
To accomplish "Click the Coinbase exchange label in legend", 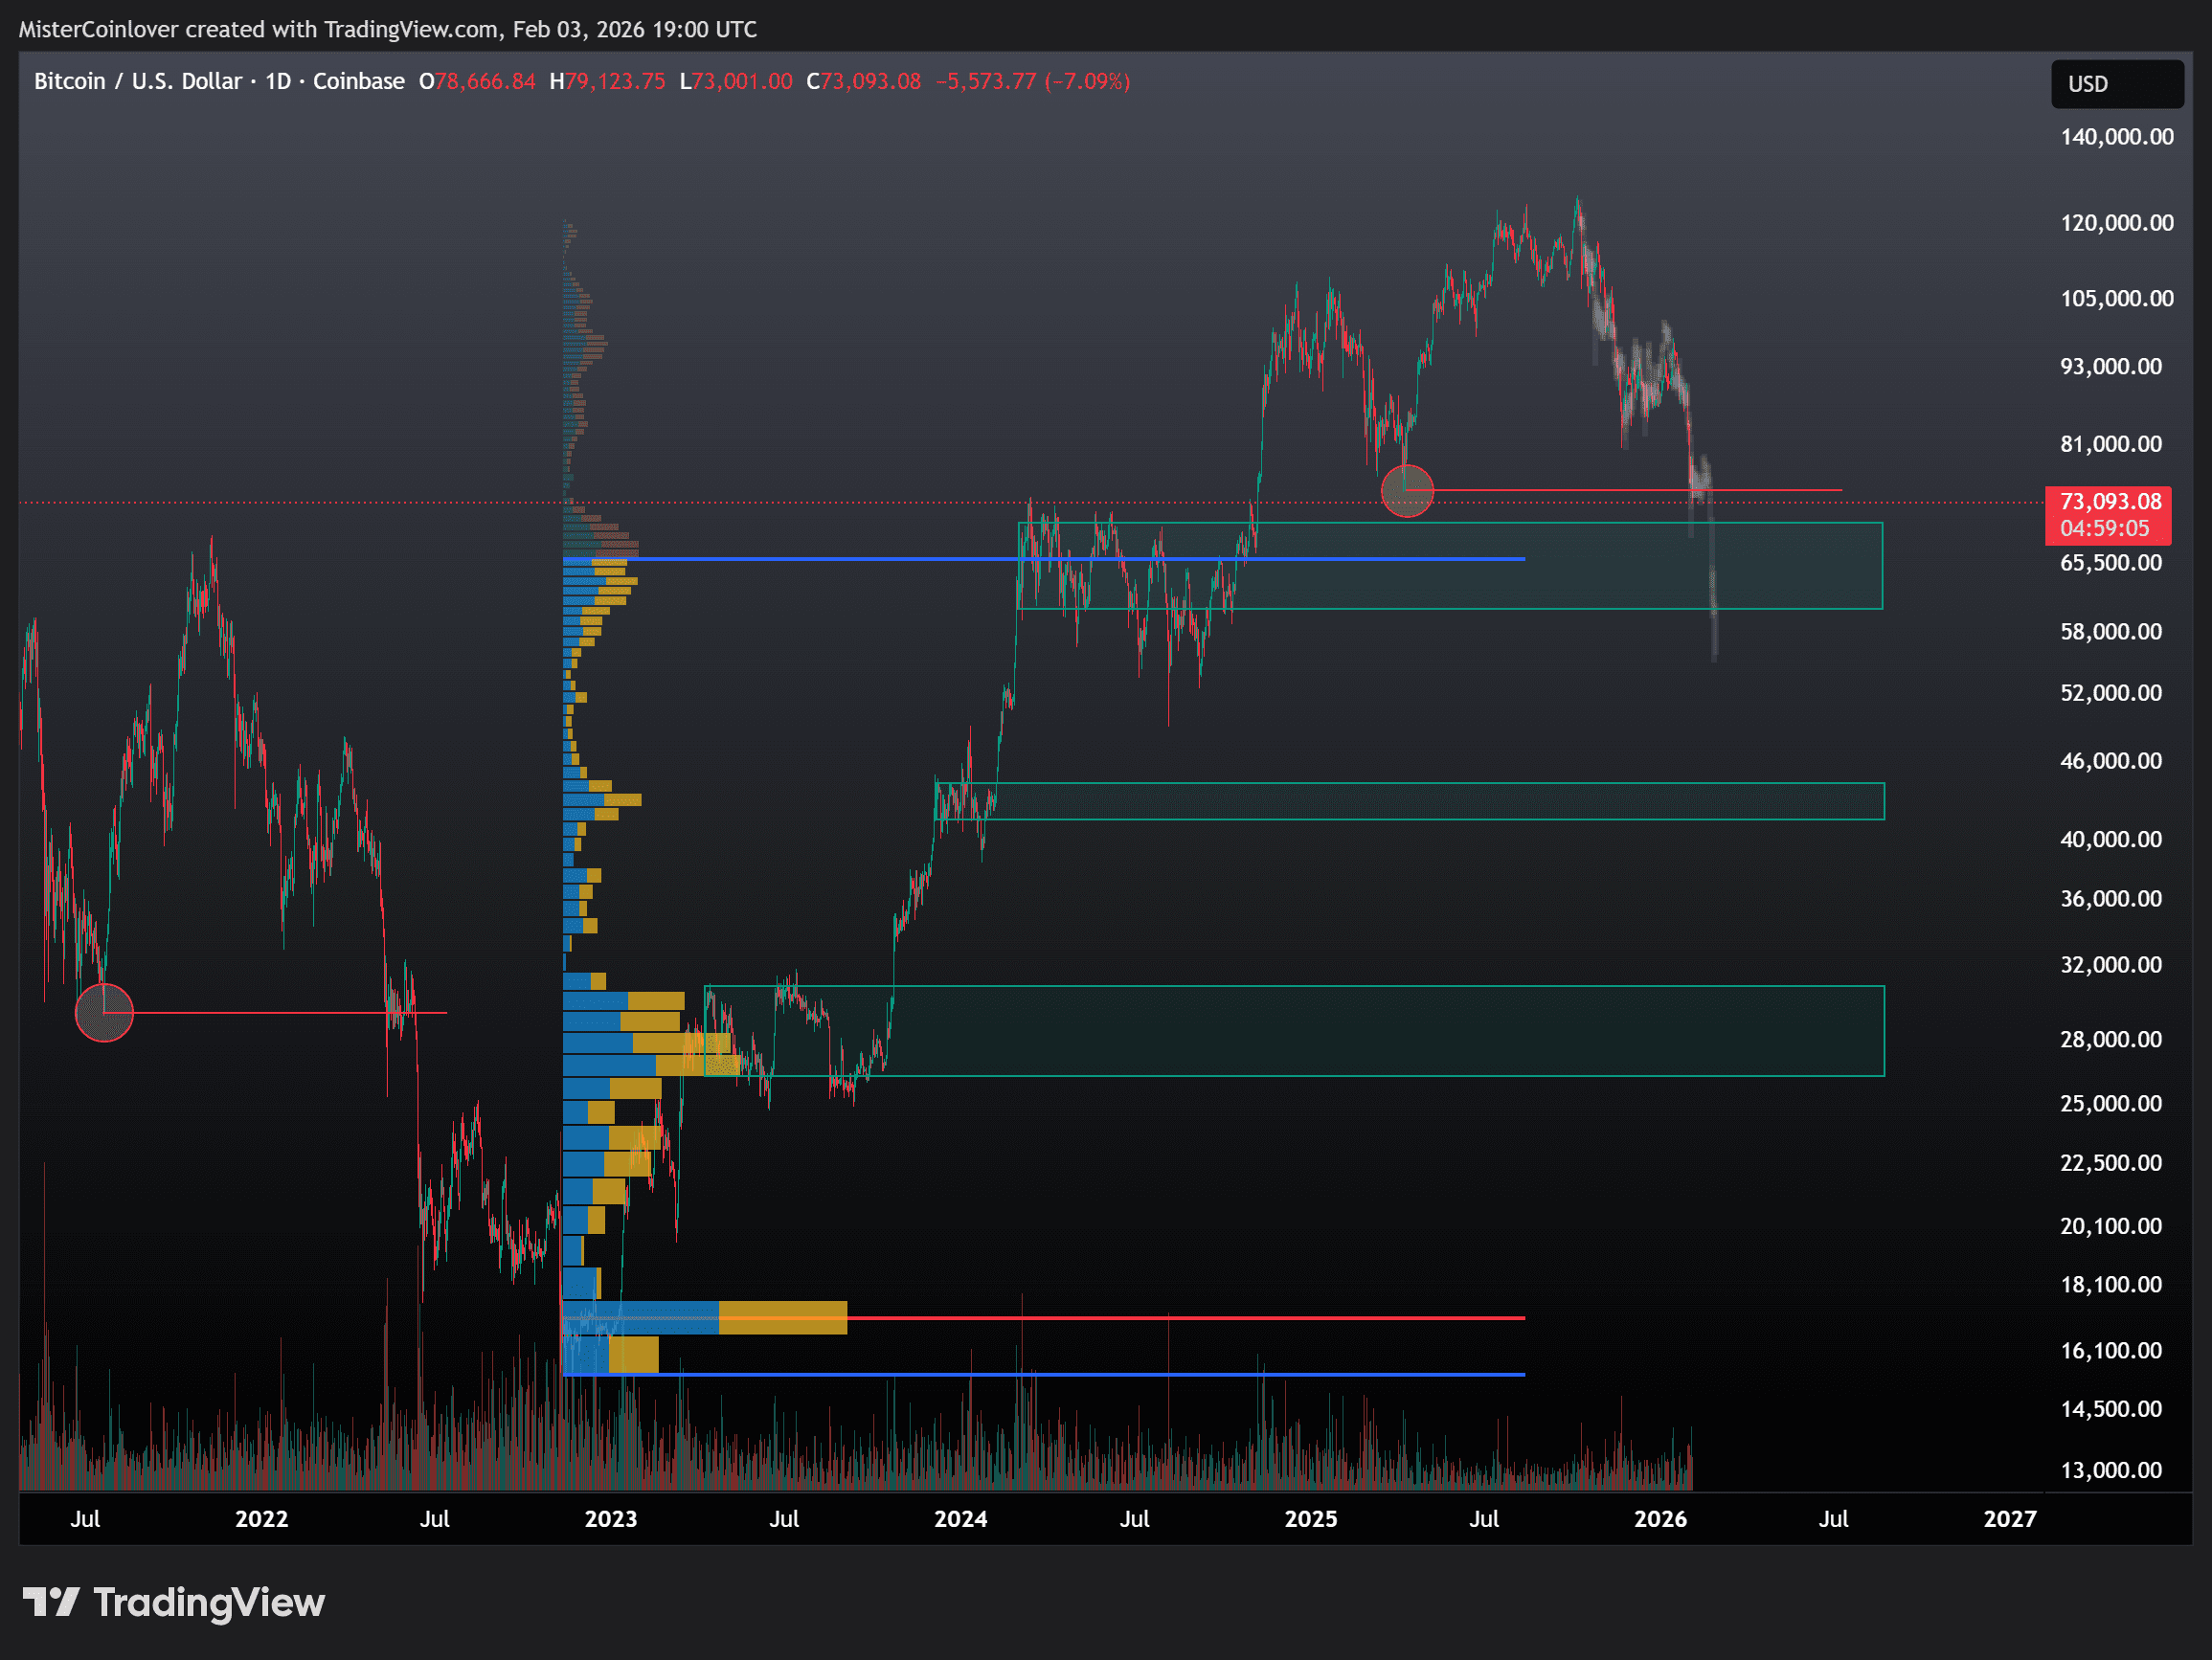I will 358,81.
